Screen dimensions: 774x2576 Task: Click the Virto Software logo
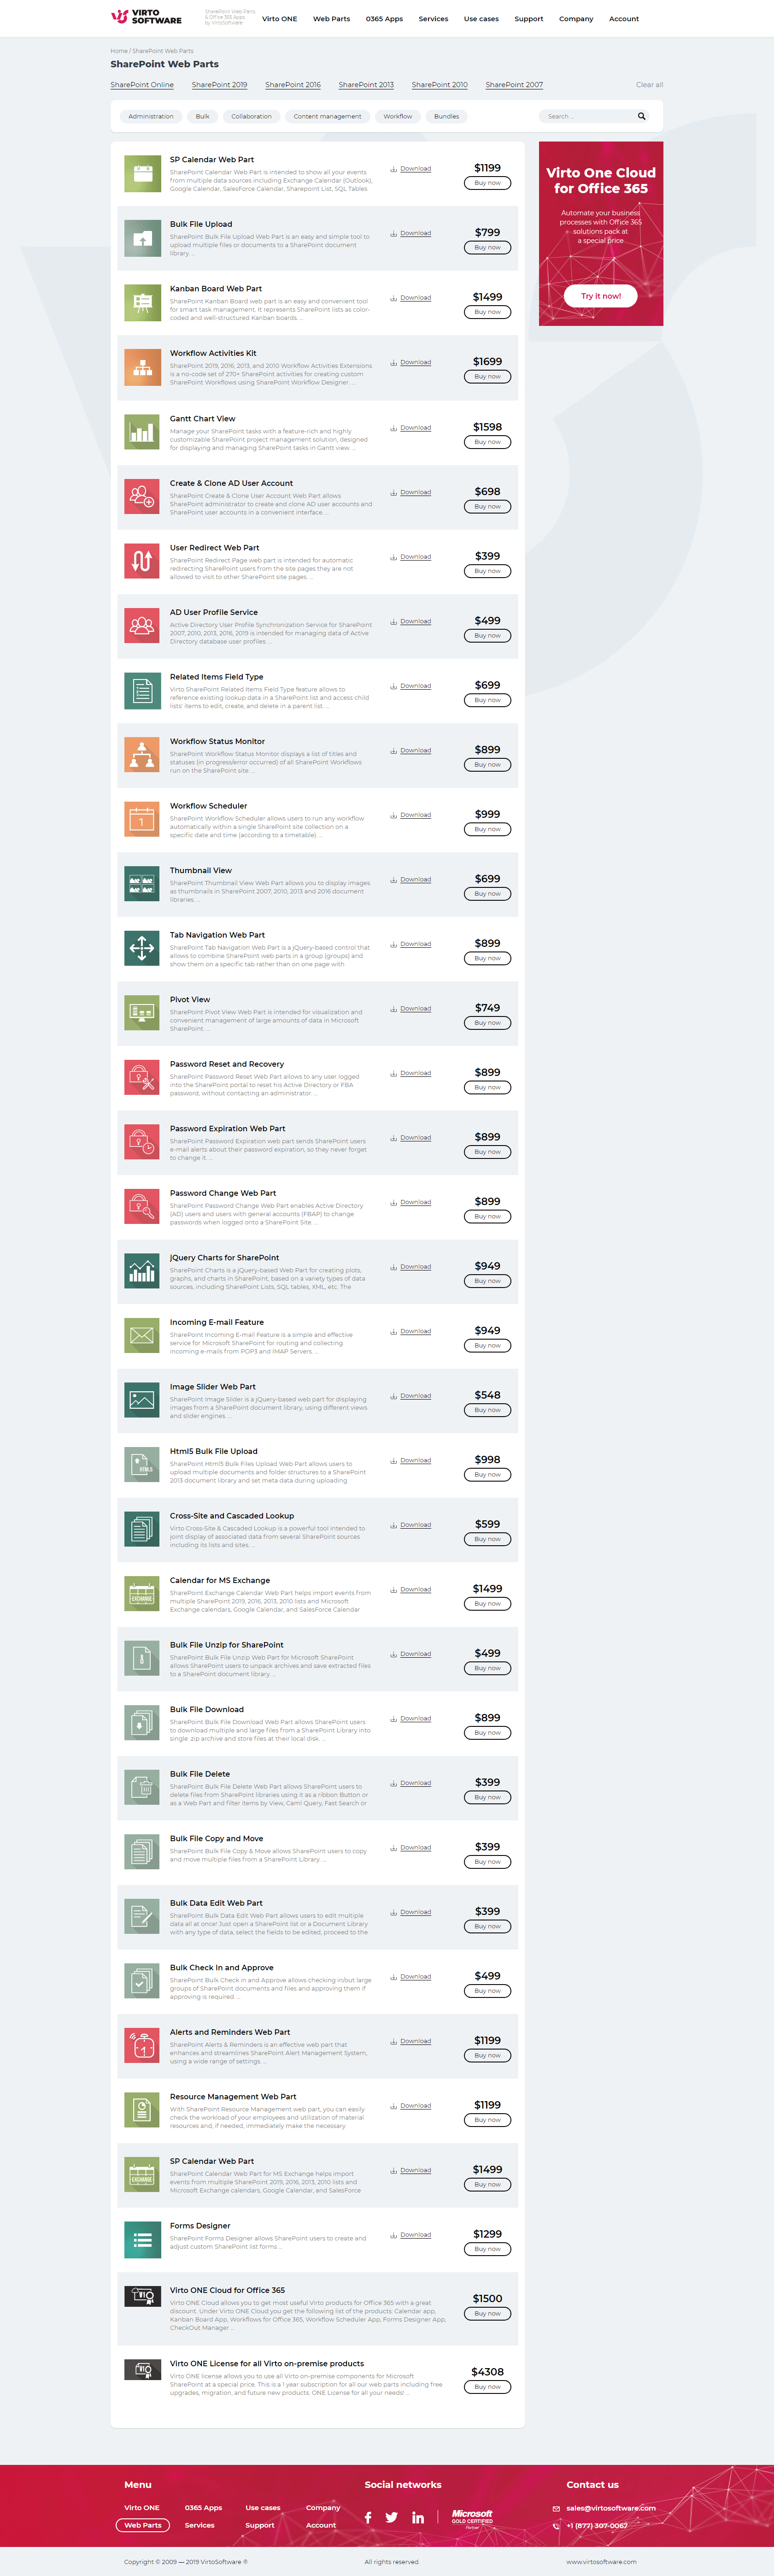146,17
